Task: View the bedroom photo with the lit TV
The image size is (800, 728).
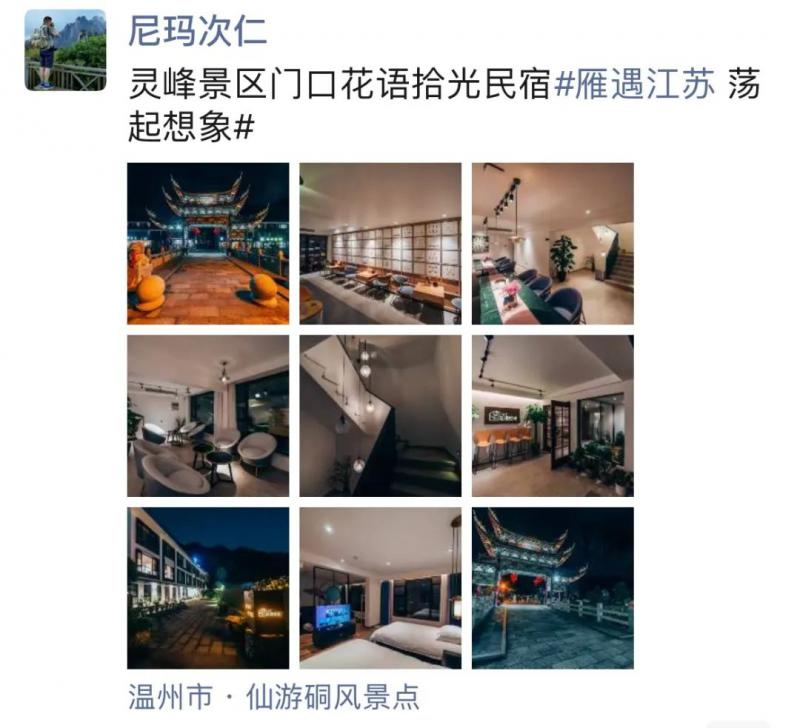Action: click(381, 588)
